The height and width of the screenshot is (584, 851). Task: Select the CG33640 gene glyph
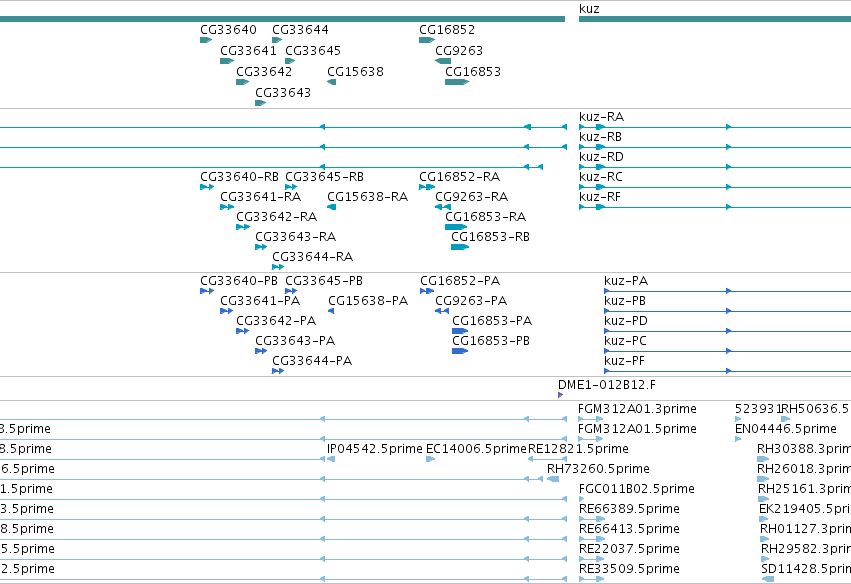(x=206, y=40)
